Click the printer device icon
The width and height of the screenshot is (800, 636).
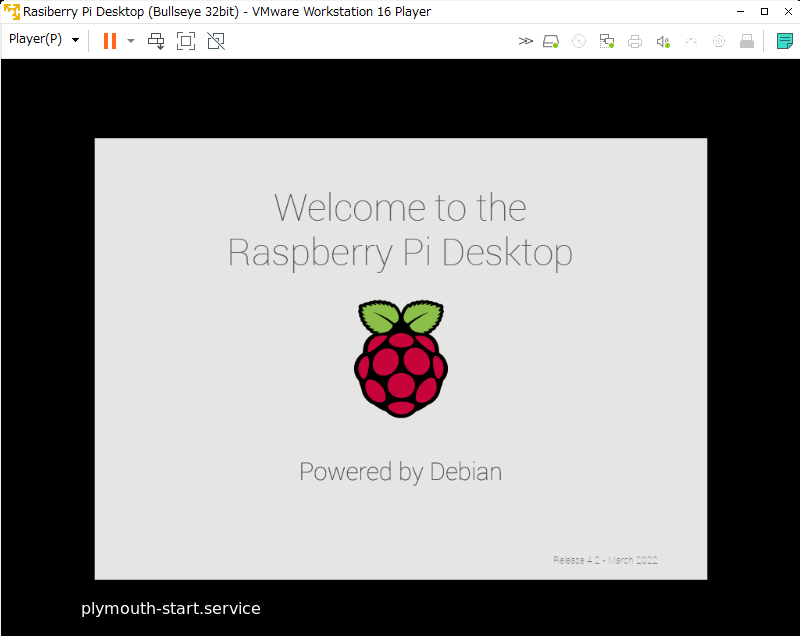pos(635,41)
